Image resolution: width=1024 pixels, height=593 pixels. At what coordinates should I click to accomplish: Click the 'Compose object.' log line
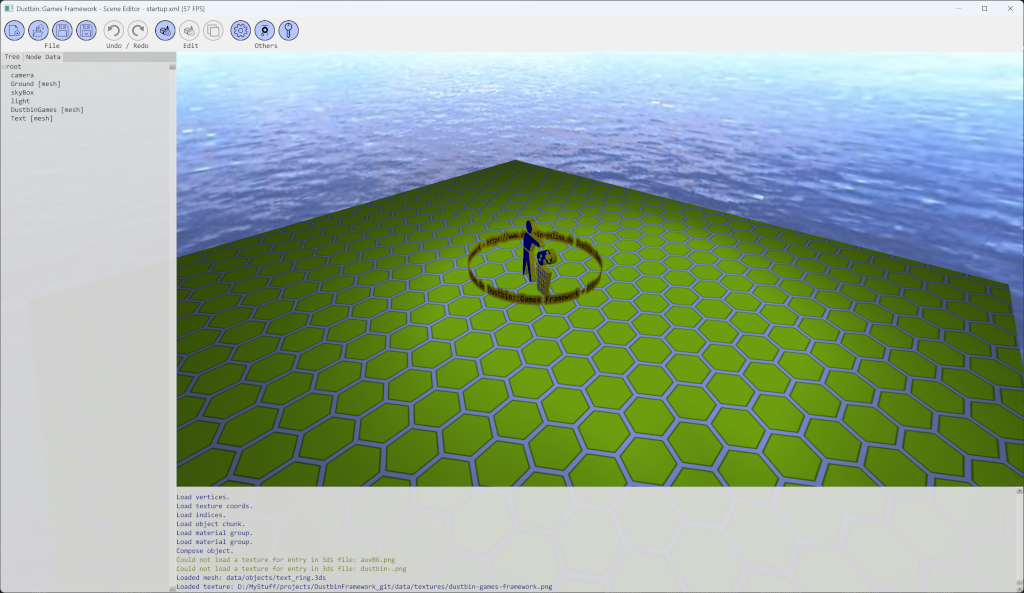click(x=204, y=551)
